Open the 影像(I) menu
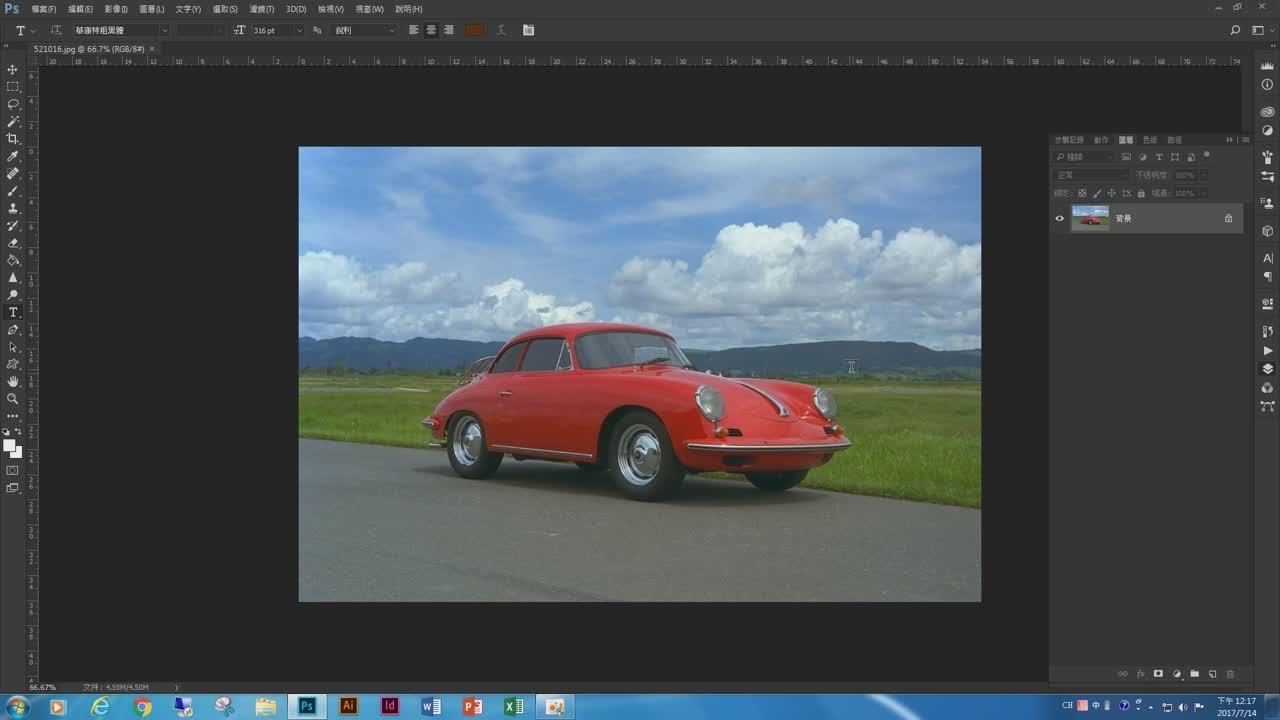 (116, 9)
